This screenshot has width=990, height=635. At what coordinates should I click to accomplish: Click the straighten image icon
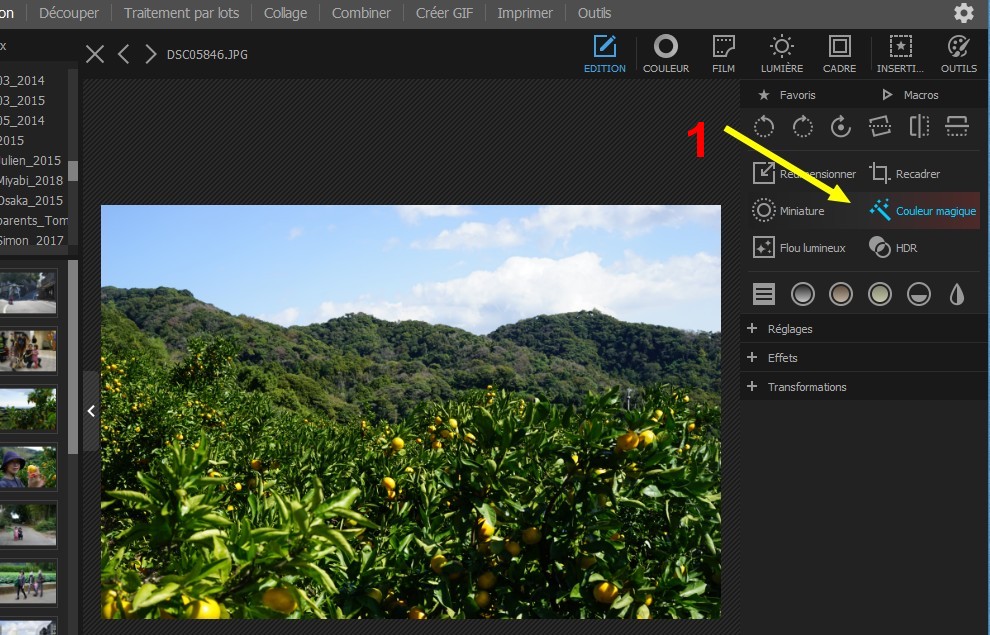coord(880,126)
